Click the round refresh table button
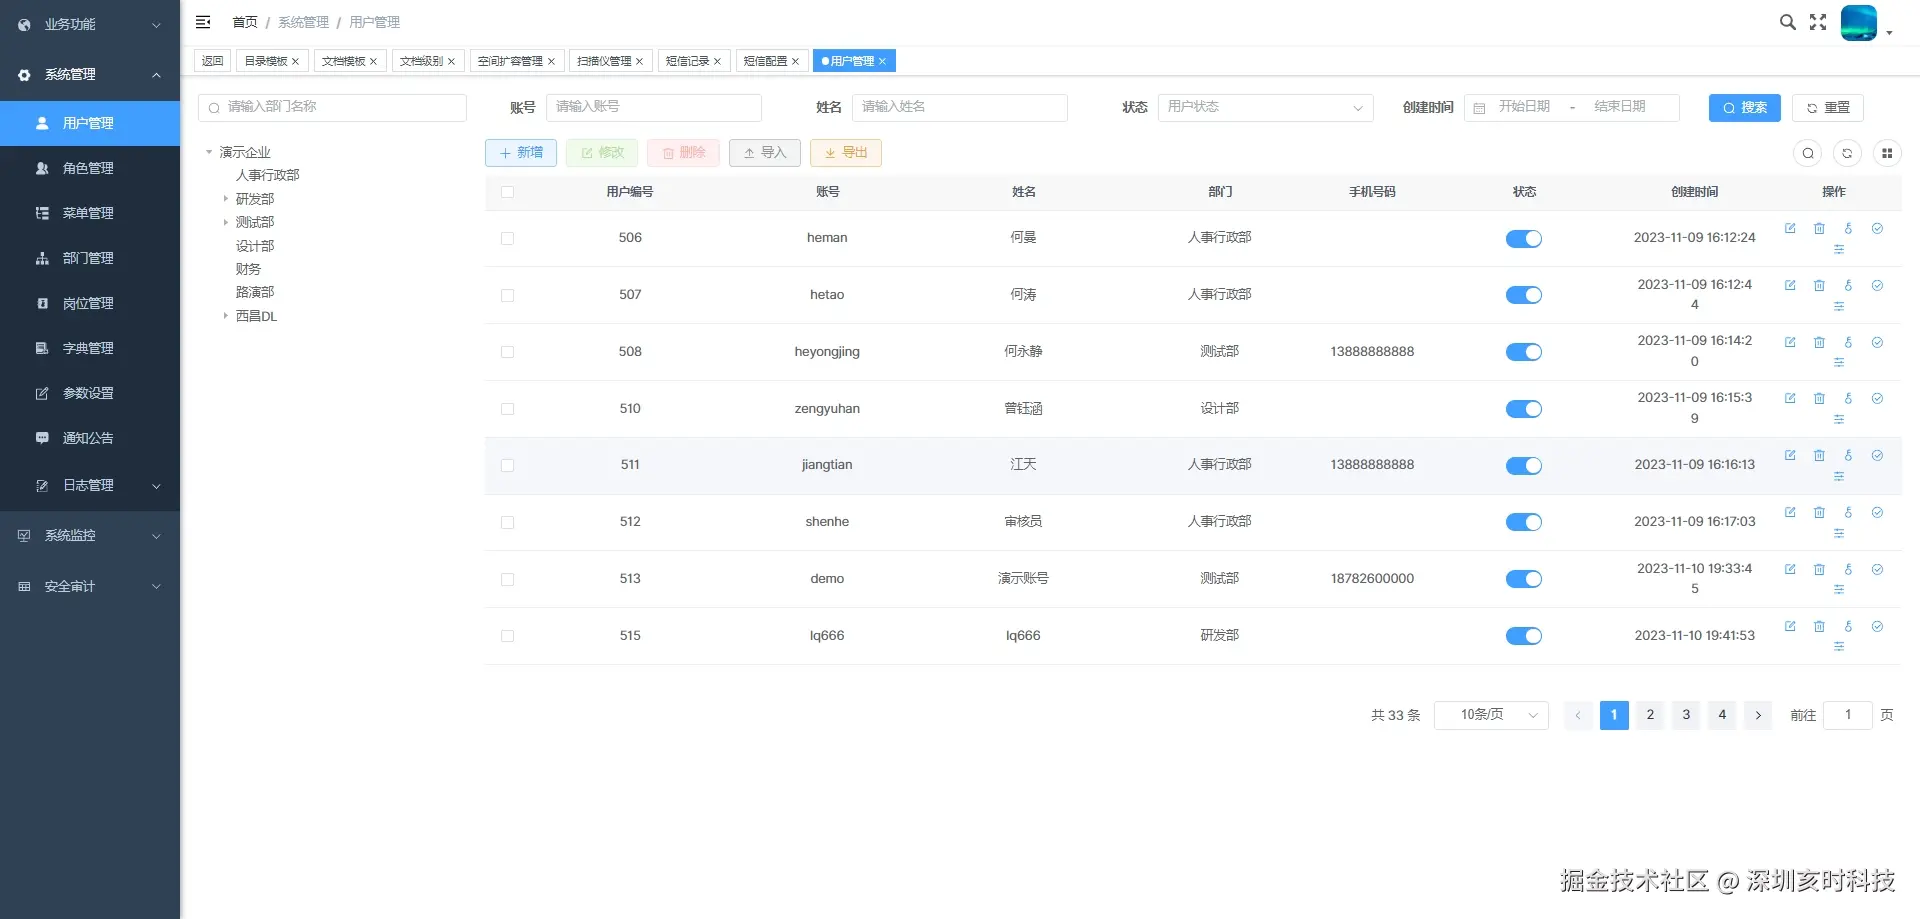Image resolution: width=1920 pixels, height=919 pixels. click(x=1847, y=153)
